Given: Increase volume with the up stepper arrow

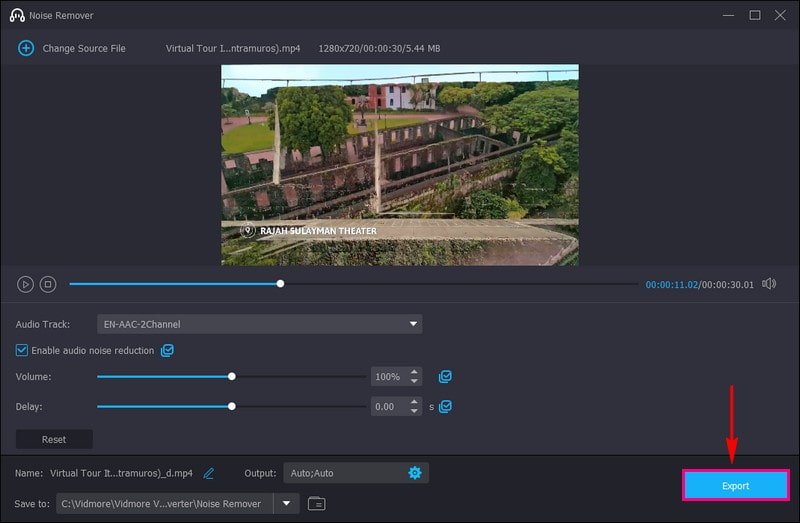Looking at the screenshot, I should click(414, 372).
